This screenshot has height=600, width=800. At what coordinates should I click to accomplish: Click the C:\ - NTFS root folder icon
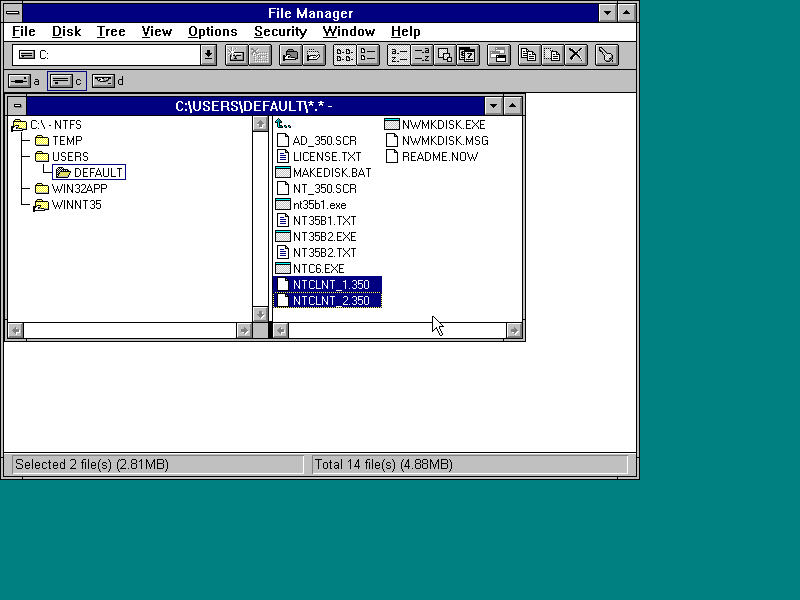(x=19, y=125)
